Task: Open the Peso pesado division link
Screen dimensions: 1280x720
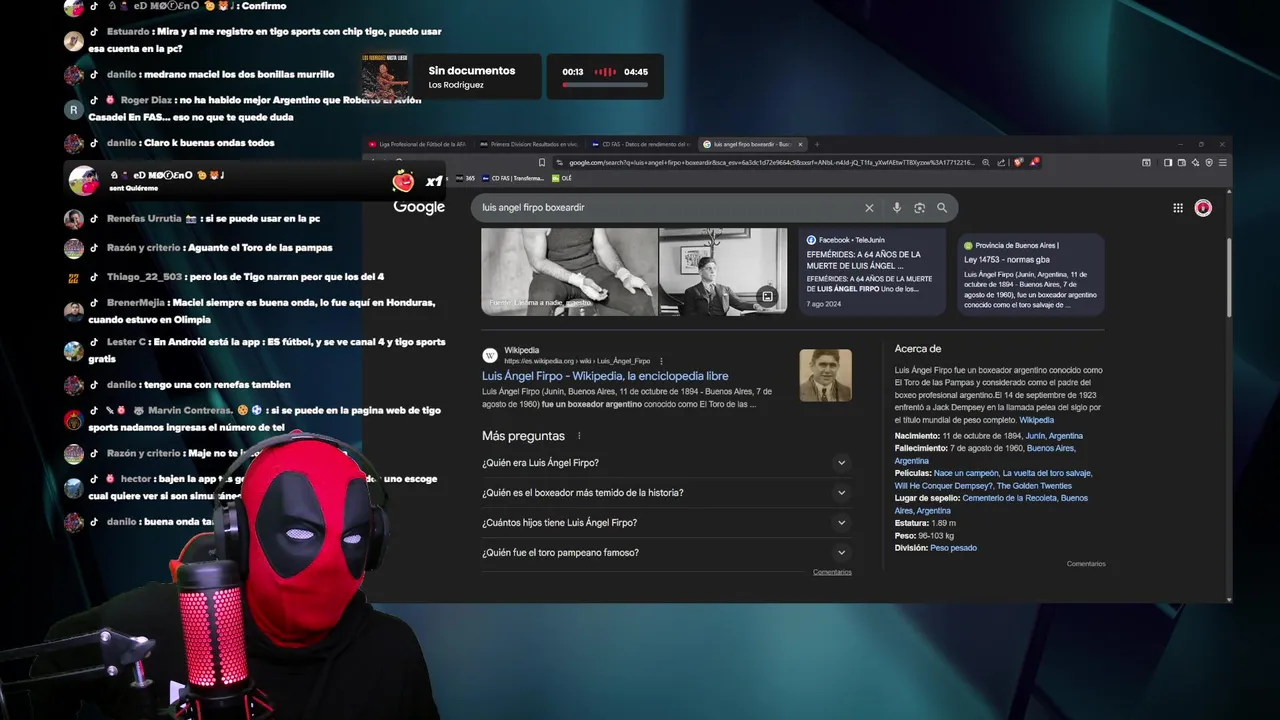Action: (x=953, y=548)
